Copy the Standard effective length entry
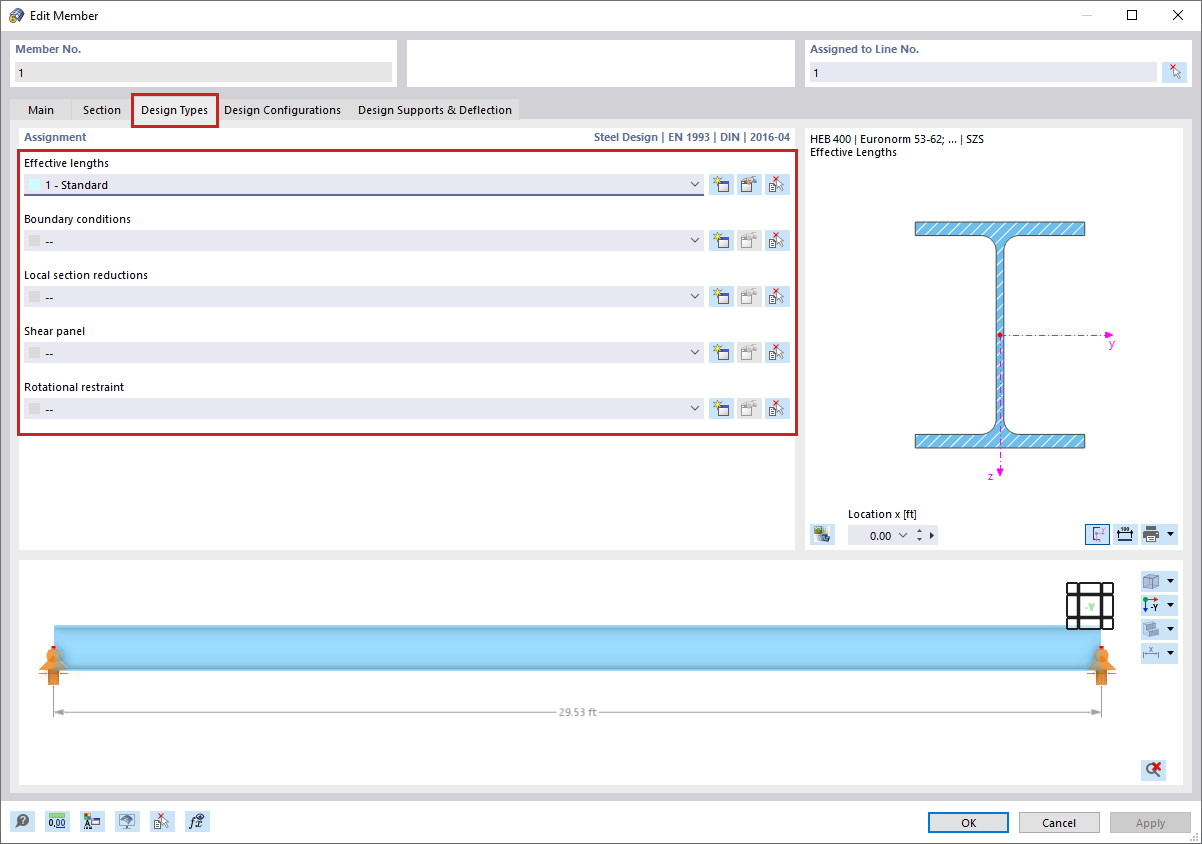 point(749,184)
